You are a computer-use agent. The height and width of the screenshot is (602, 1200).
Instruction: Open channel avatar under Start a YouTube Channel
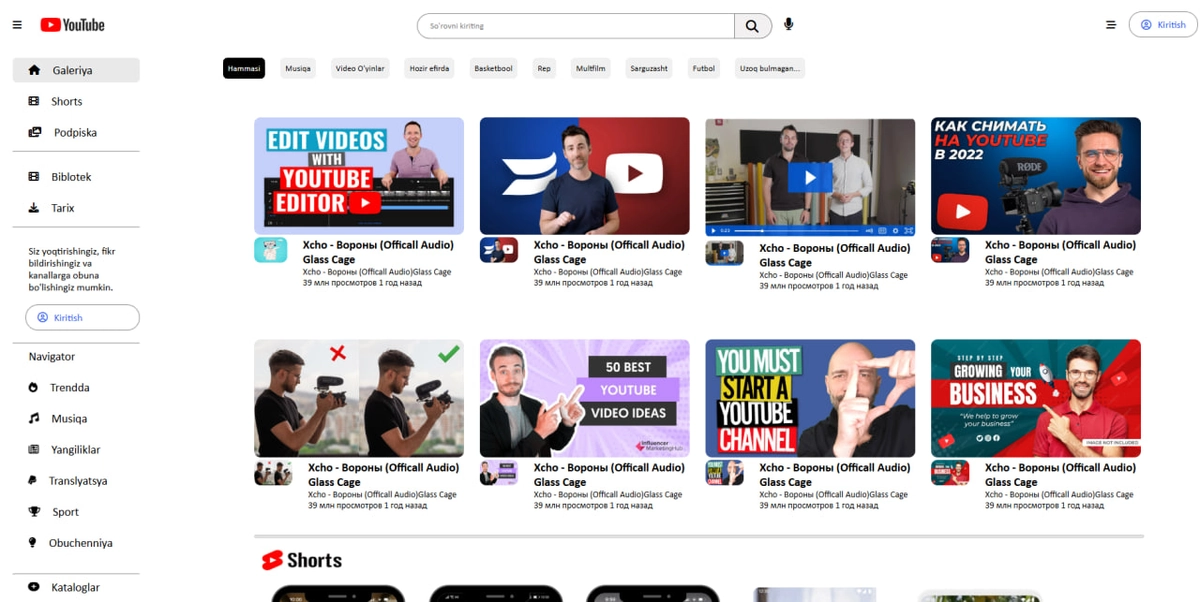(x=724, y=473)
